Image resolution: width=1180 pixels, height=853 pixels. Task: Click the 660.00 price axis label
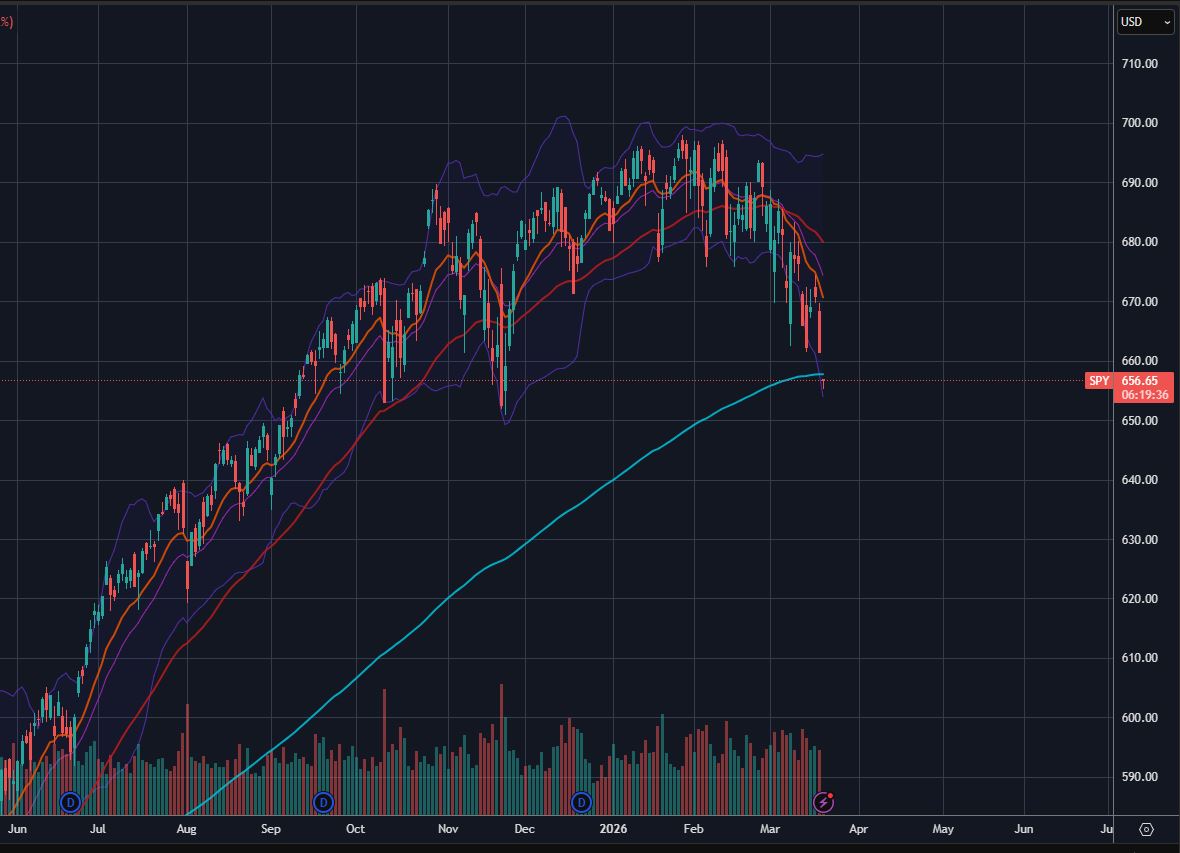(1139, 361)
